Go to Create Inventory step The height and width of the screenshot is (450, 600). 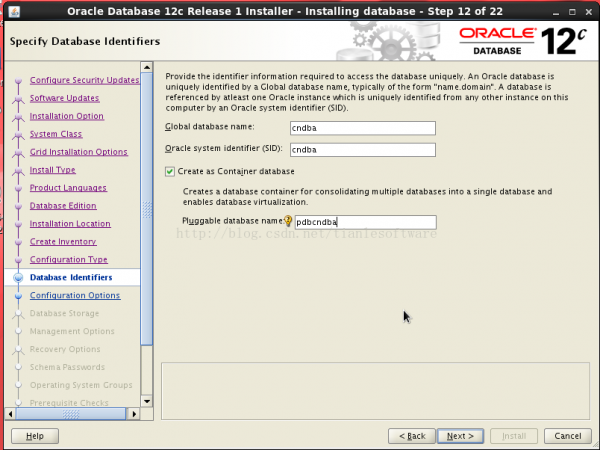(63, 242)
